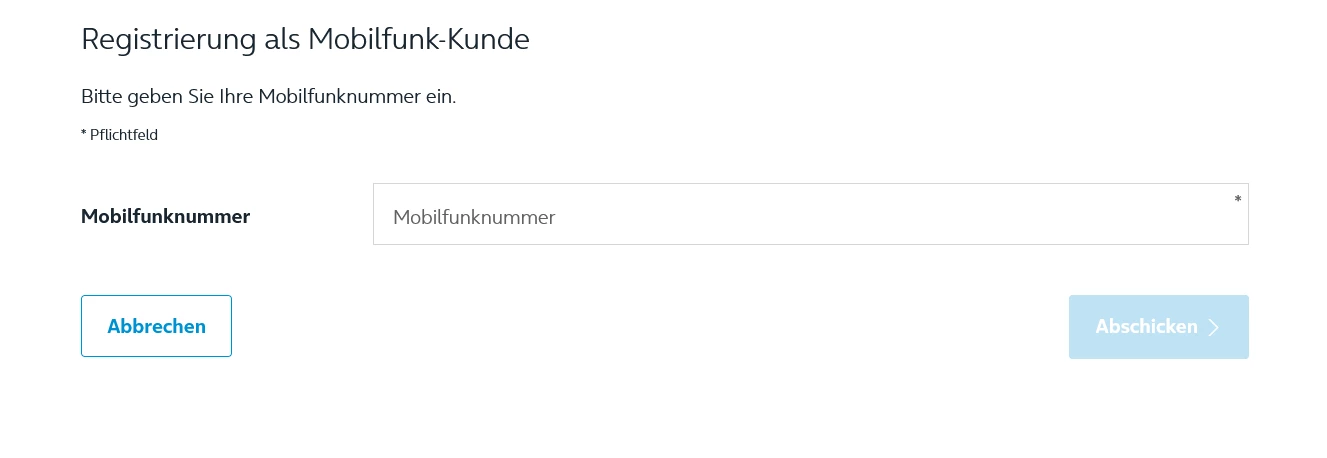Screen dimensions: 1327x458
Task: Click the 'Bitte geben Sie Ihre Mobilfunknummer ein' text
Action: [268, 97]
